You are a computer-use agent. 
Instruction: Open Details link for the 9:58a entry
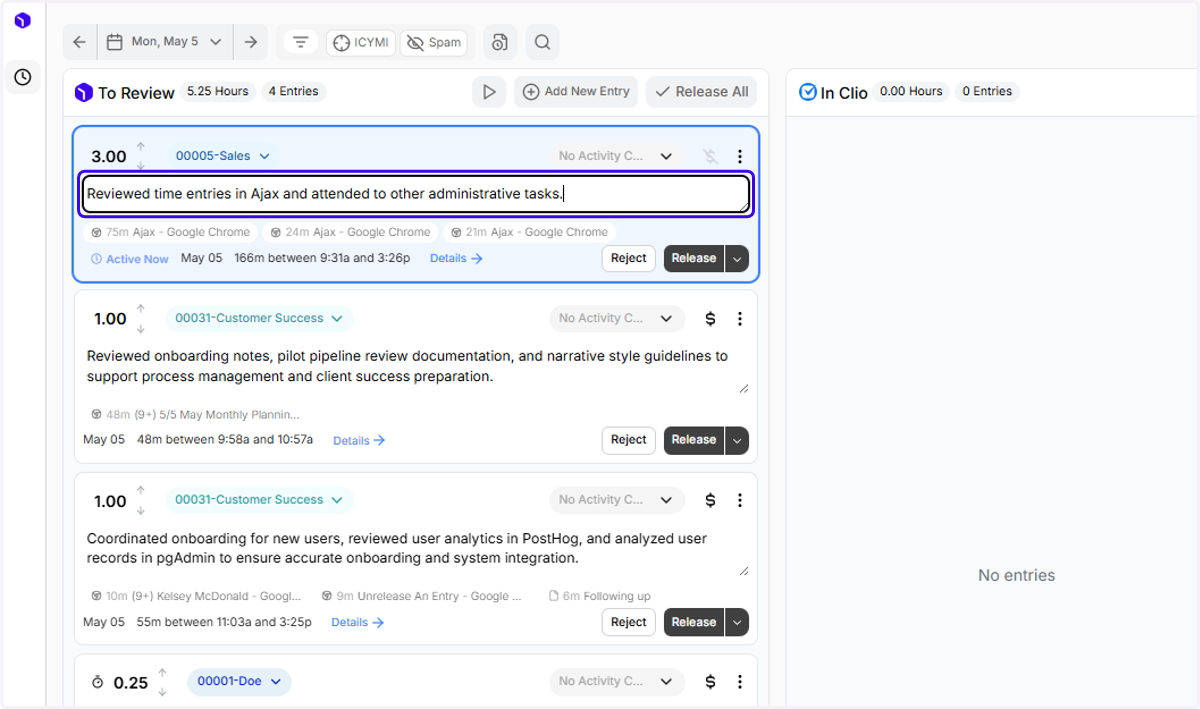359,440
